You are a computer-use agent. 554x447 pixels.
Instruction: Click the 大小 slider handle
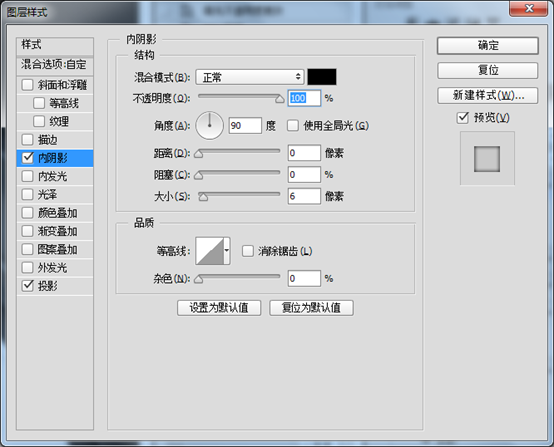click(203, 197)
